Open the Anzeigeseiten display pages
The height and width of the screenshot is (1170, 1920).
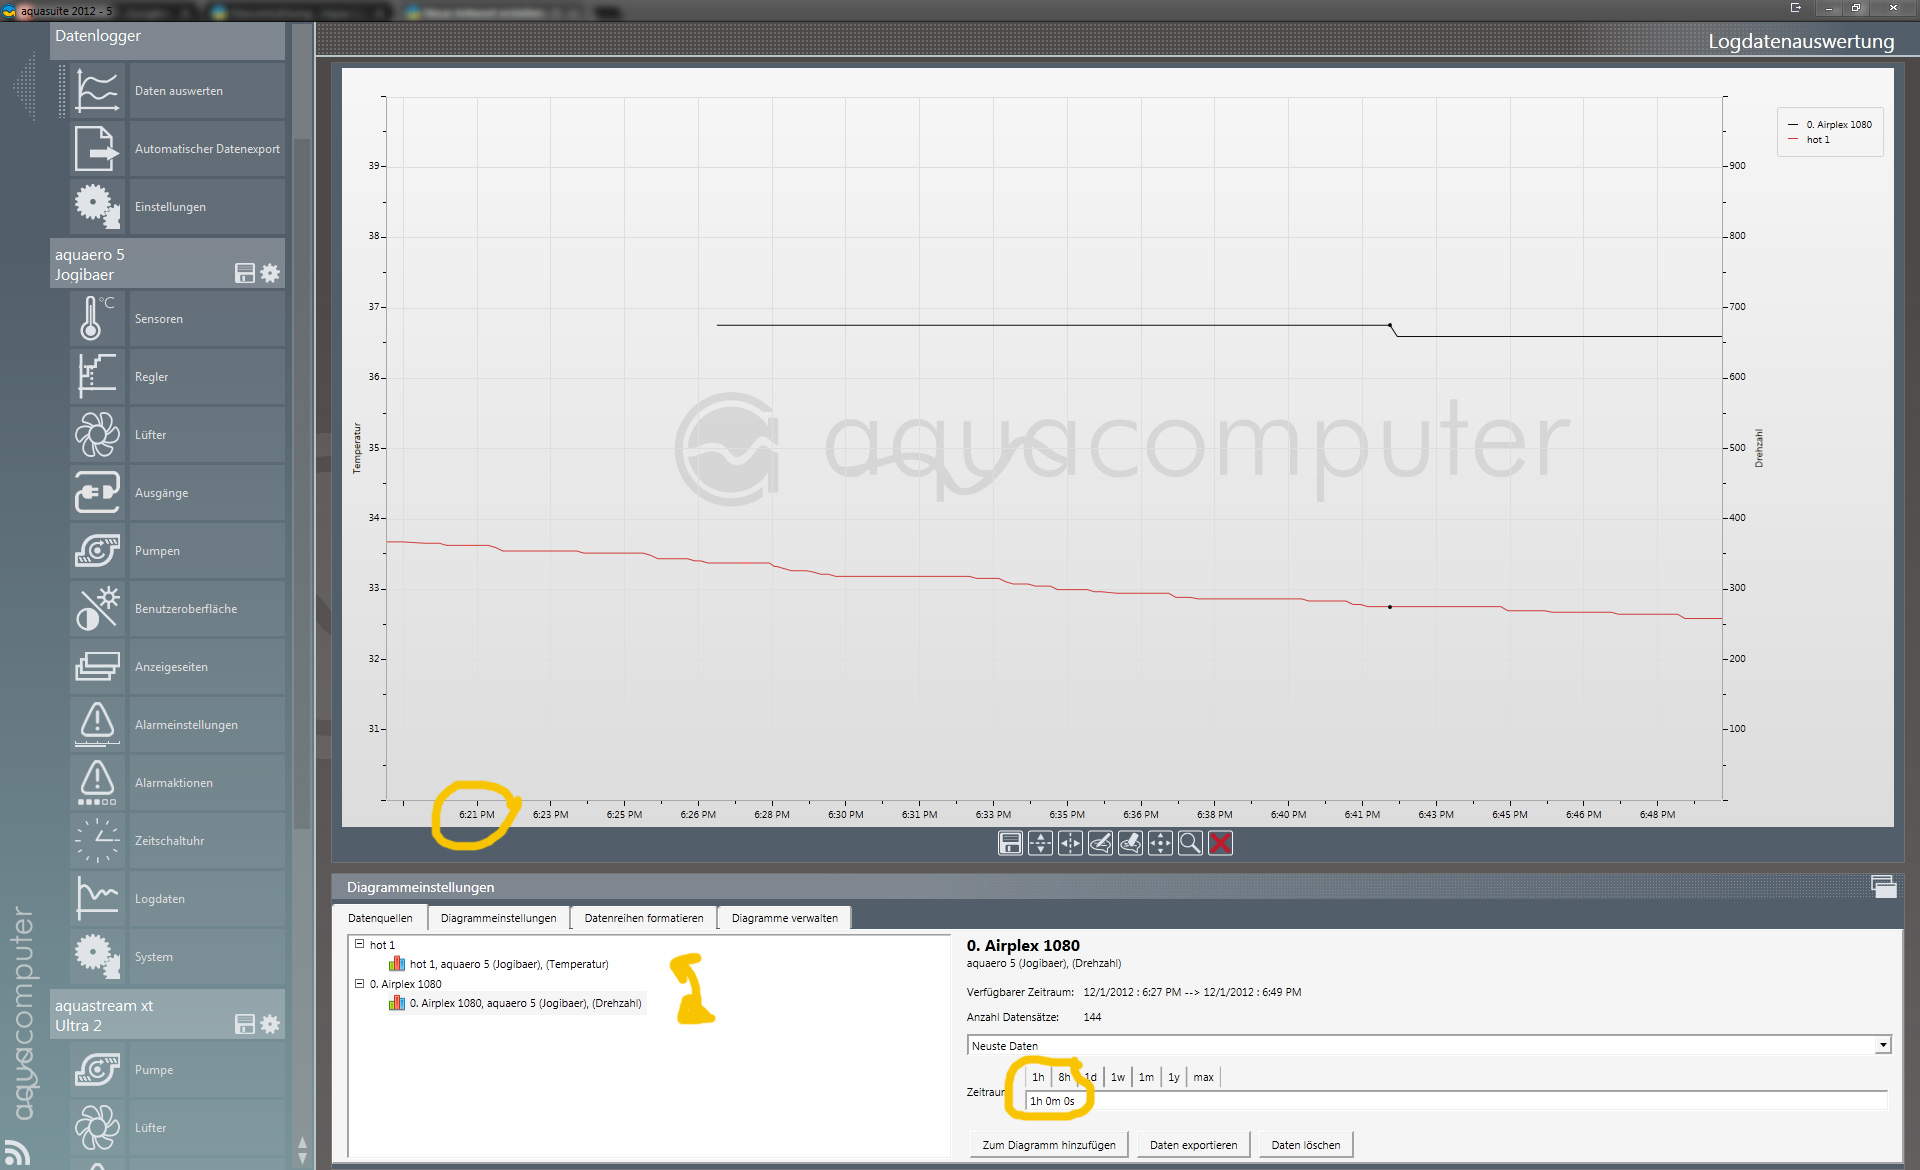coord(178,667)
